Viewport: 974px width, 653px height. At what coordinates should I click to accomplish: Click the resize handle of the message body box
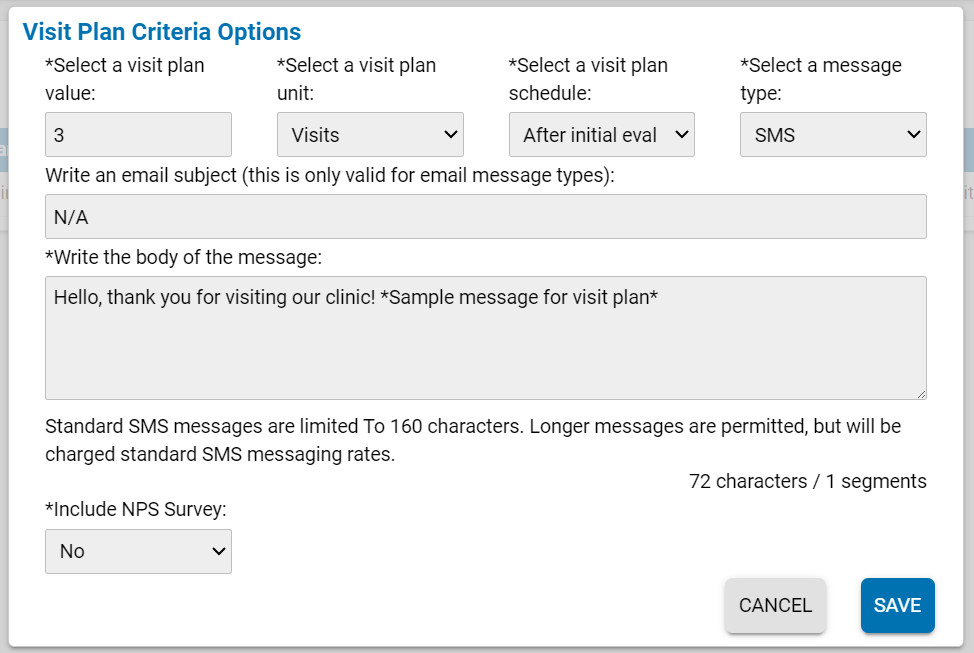923,394
